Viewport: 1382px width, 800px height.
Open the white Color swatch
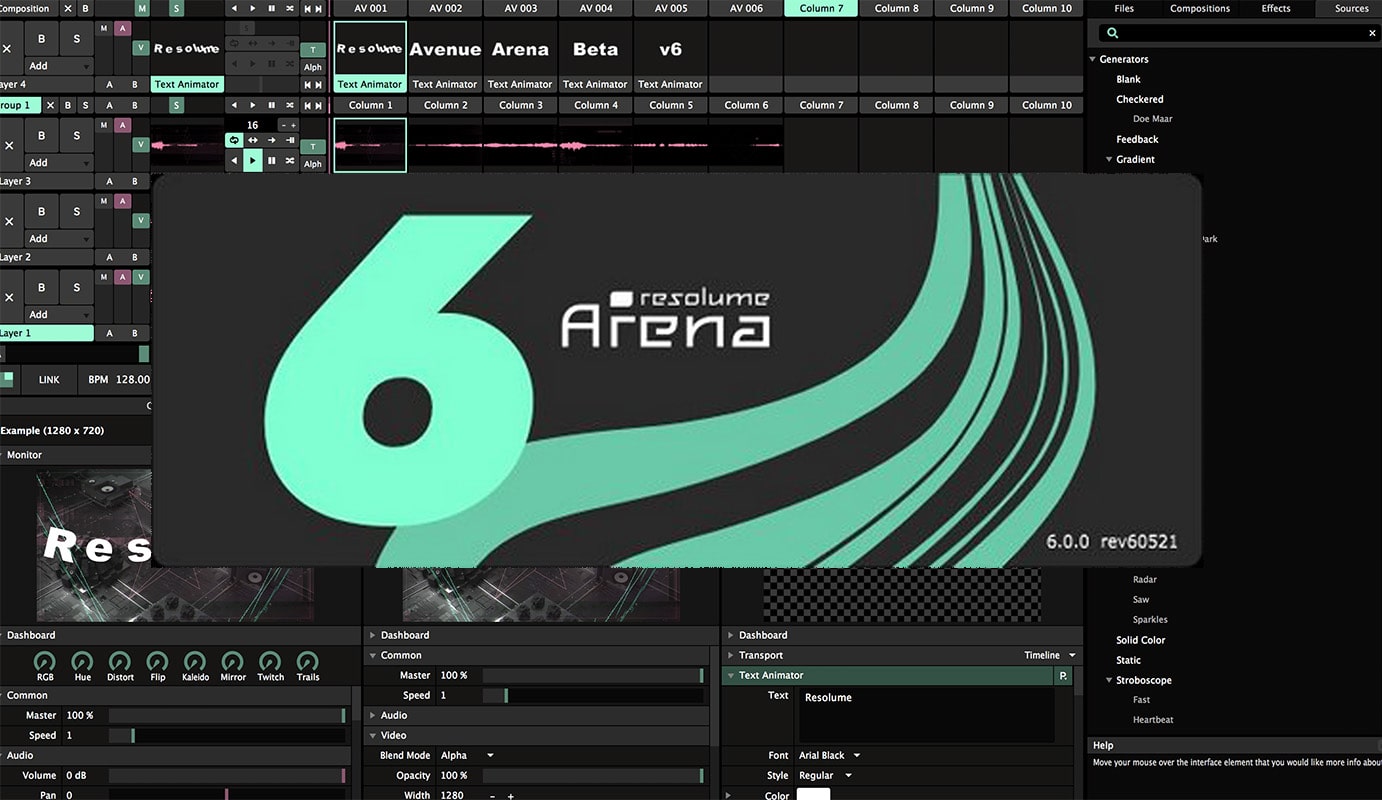(813, 795)
